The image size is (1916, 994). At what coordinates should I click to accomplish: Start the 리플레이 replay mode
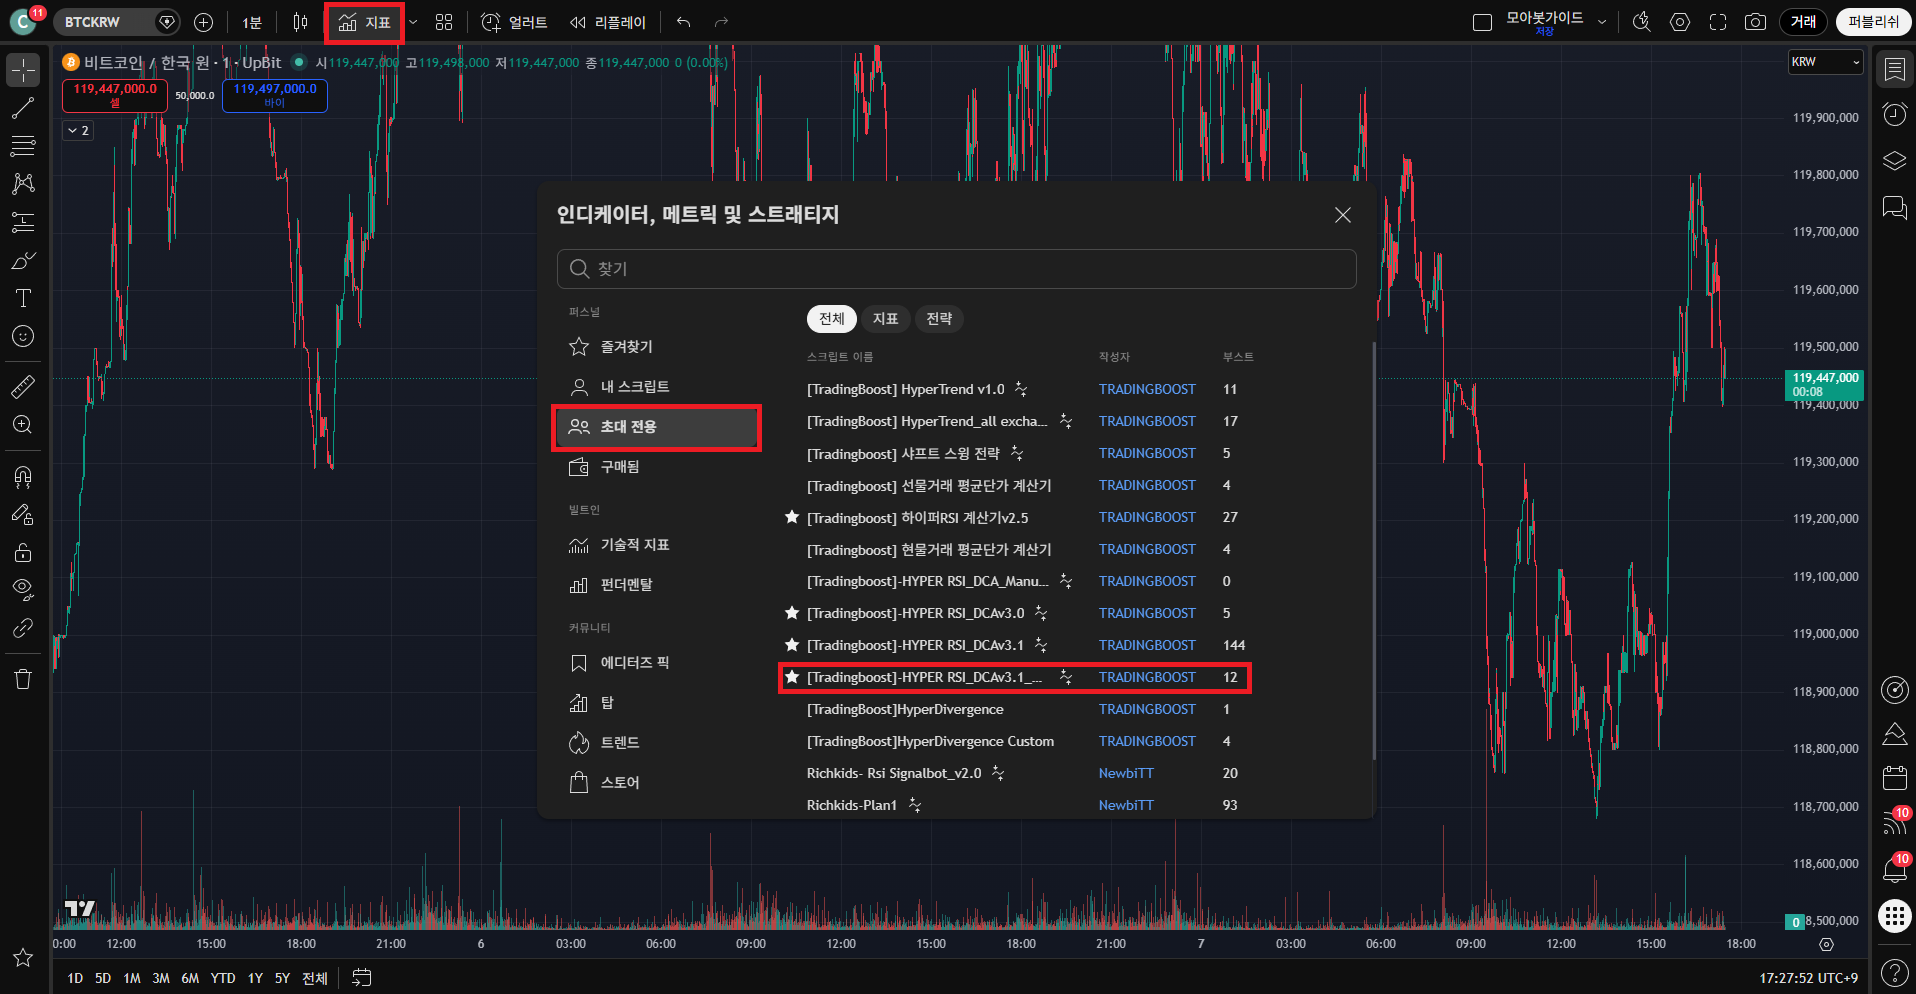click(x=608, y=22)
